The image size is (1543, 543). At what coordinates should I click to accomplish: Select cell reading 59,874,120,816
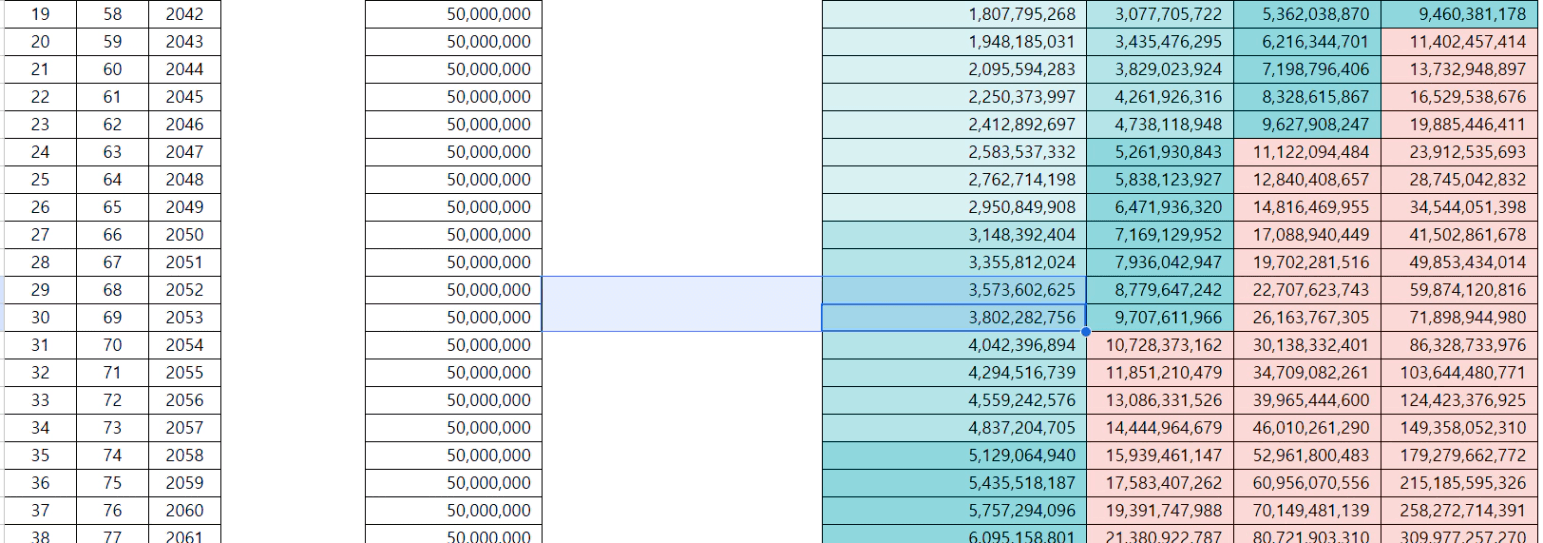1461,290
